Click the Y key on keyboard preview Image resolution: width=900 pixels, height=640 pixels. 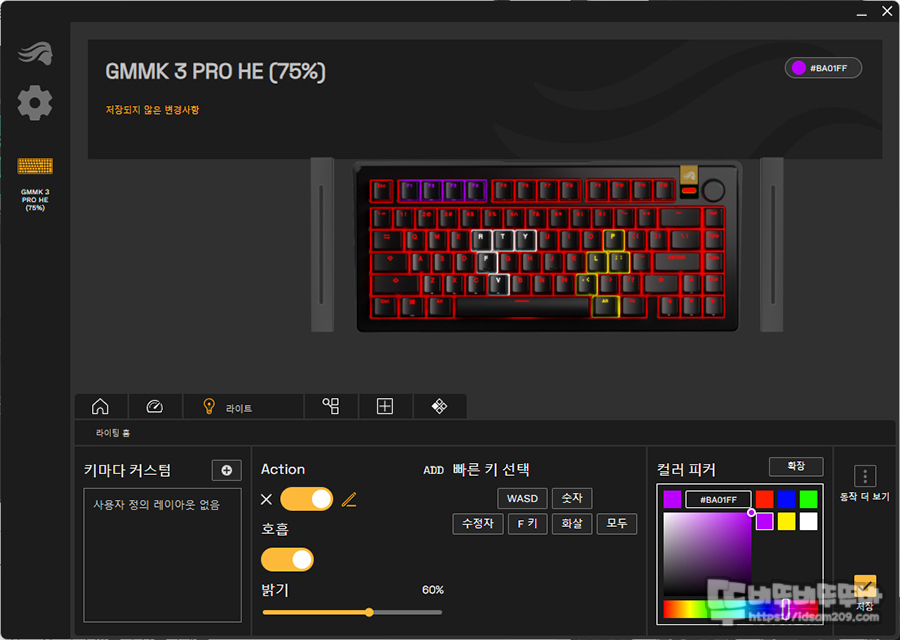point(525,240)
